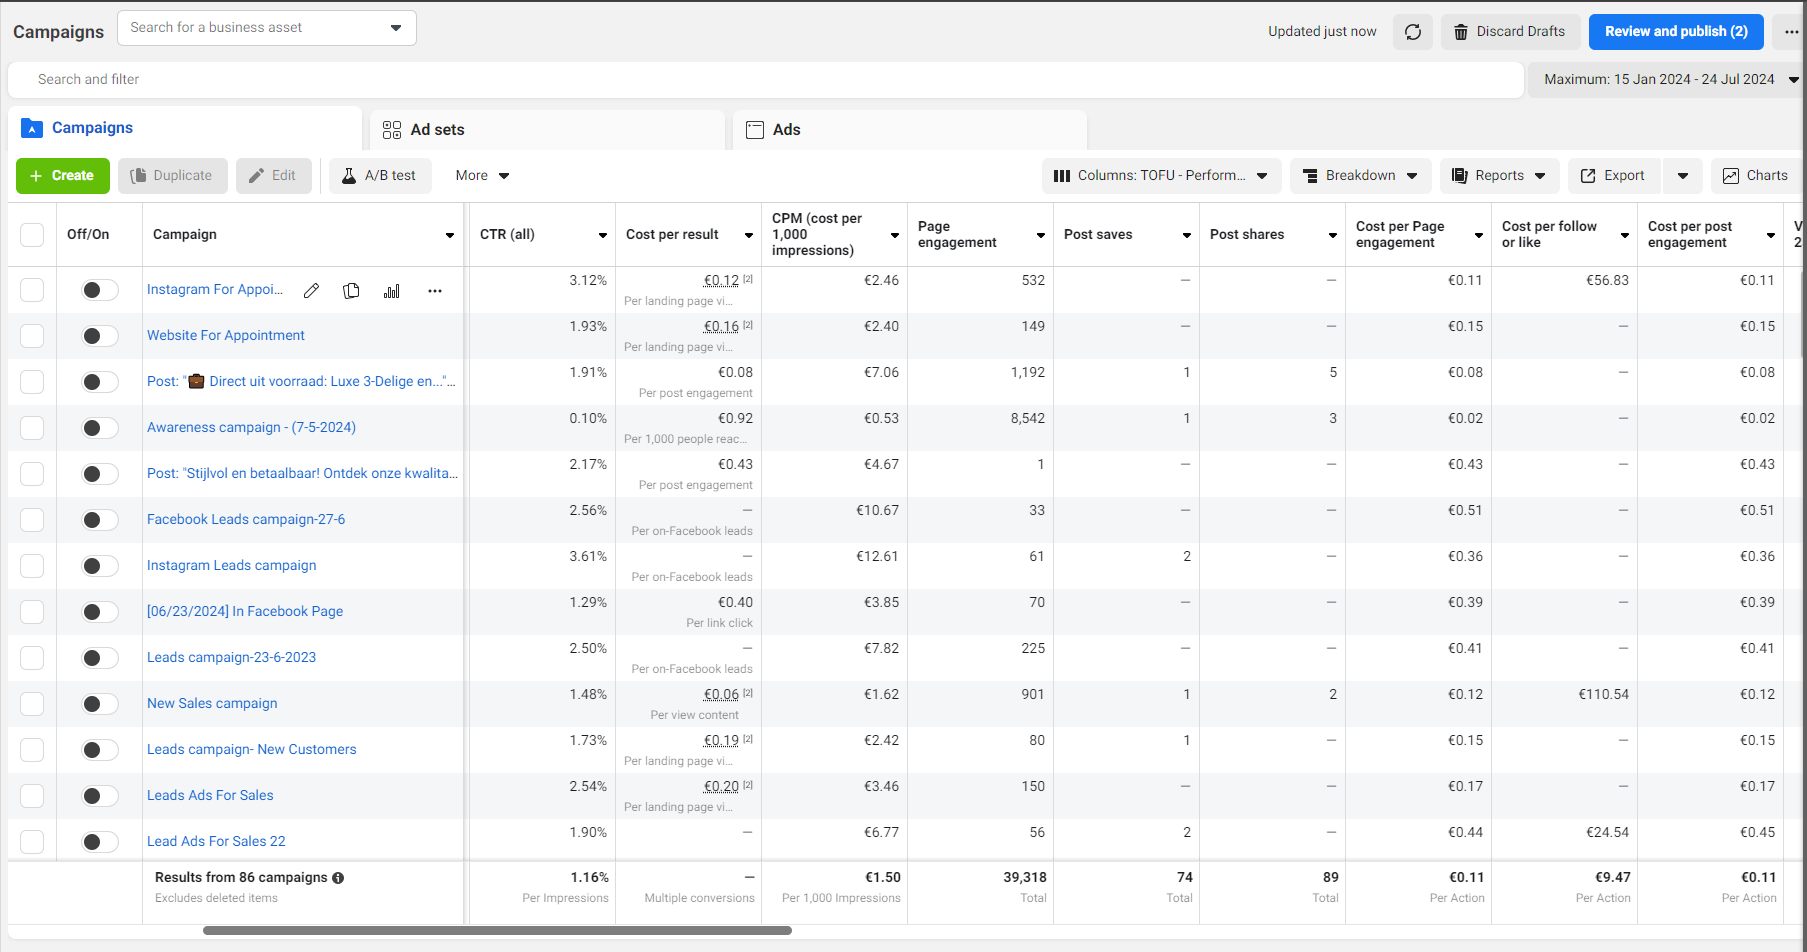
Task: Click the info icon beside Results from 86 campaigns
Action: pos(338,878)
